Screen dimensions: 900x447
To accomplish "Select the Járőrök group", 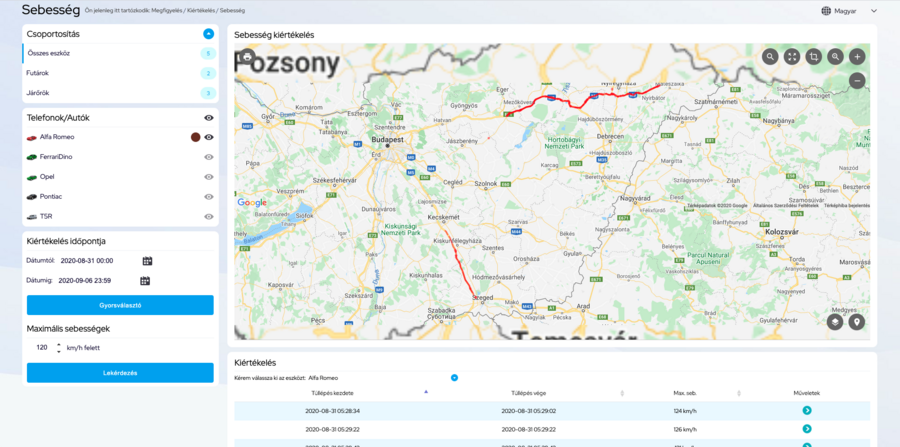I will (120, 93).
